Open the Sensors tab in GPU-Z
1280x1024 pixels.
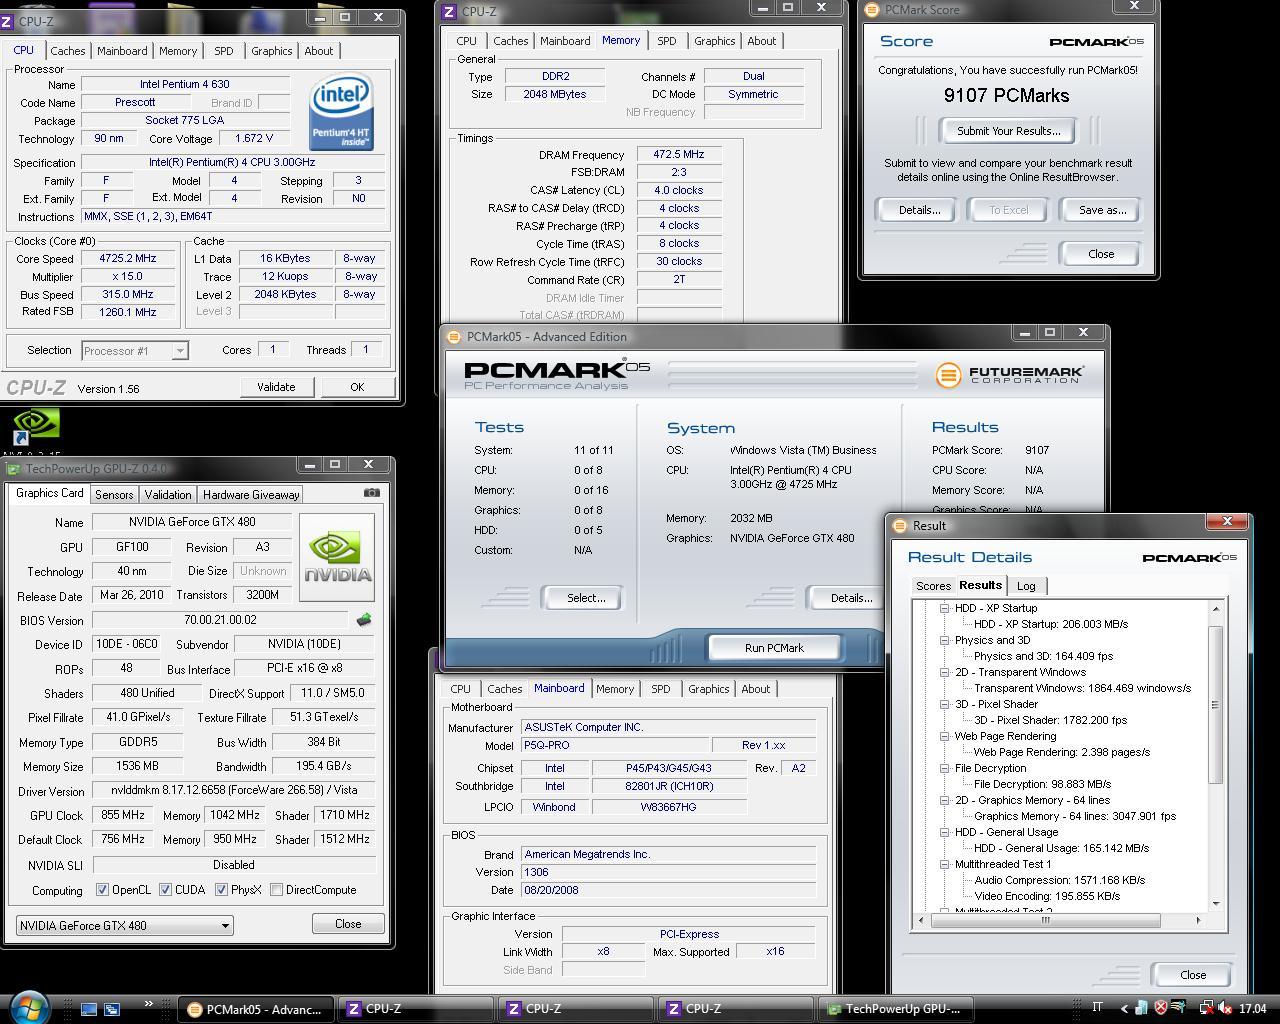coord(114,495)
